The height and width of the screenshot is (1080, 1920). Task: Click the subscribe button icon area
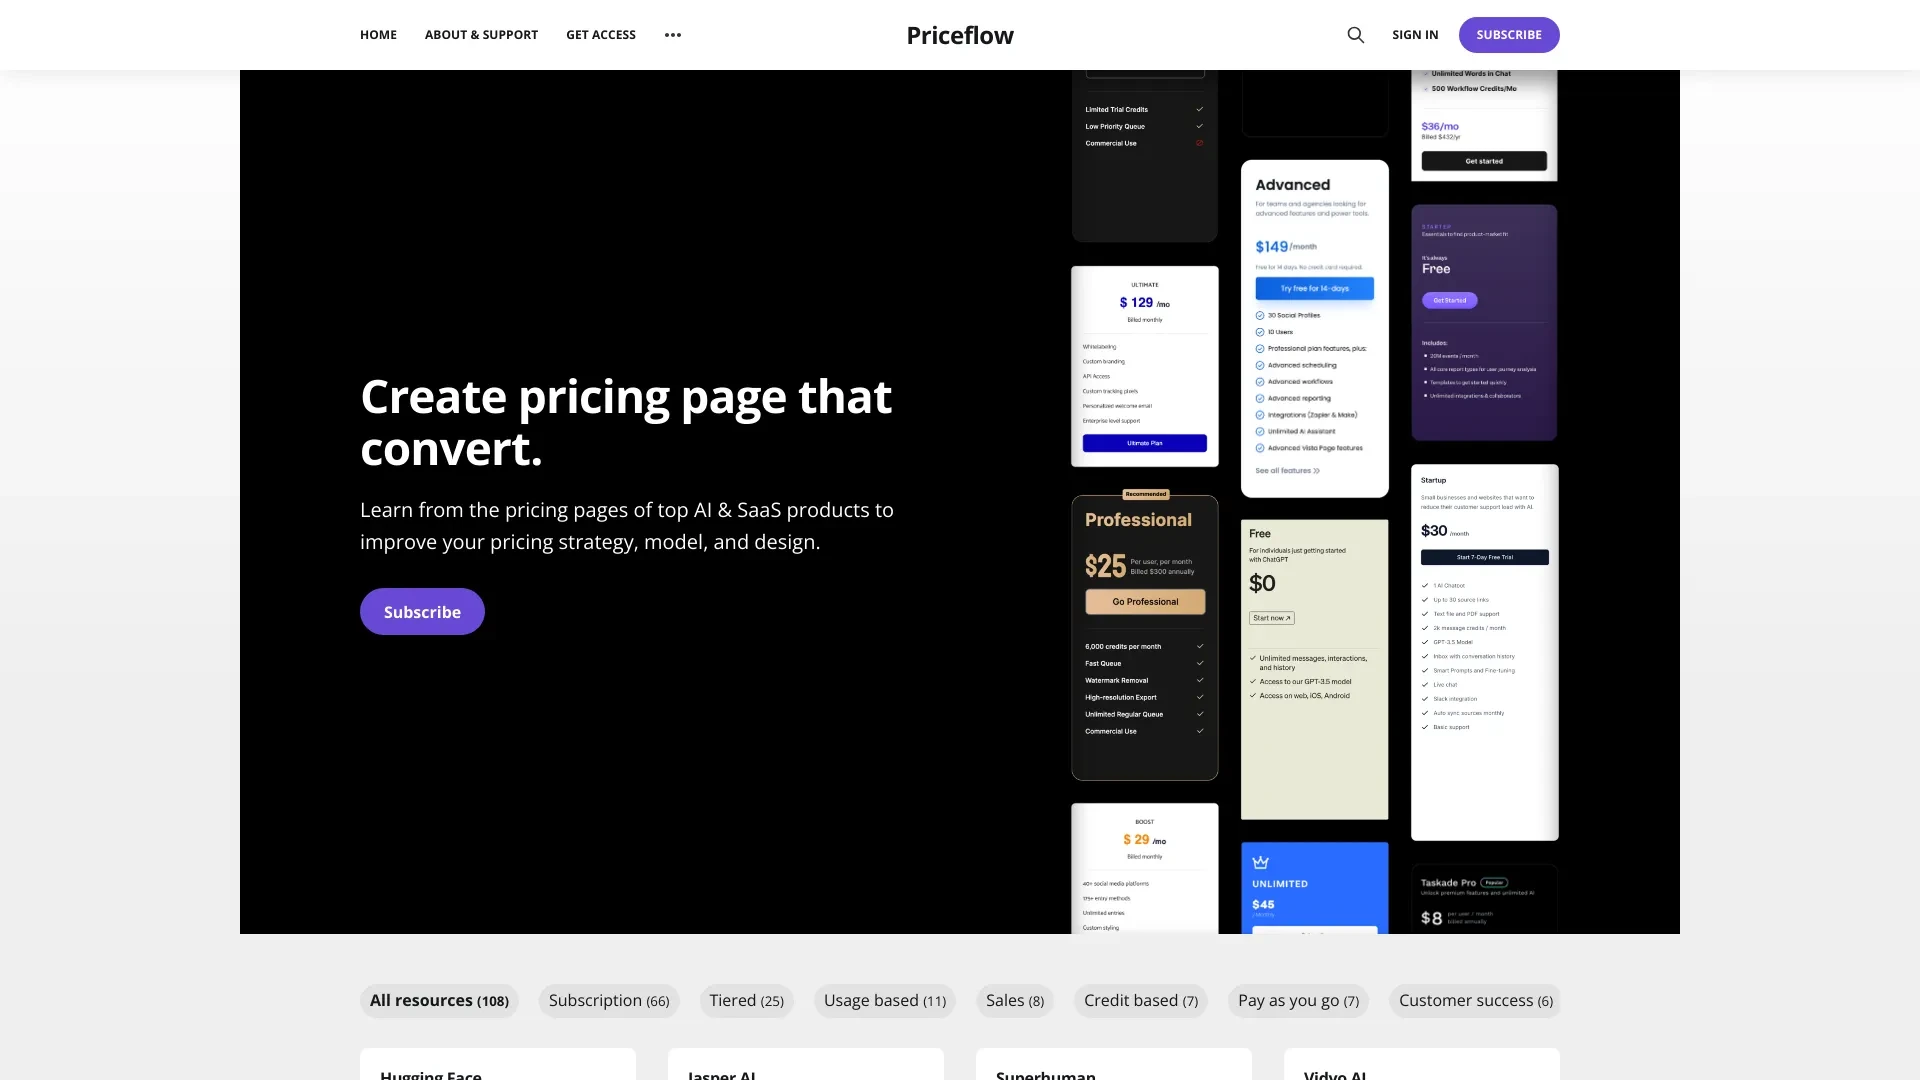tap(1509, 34)
